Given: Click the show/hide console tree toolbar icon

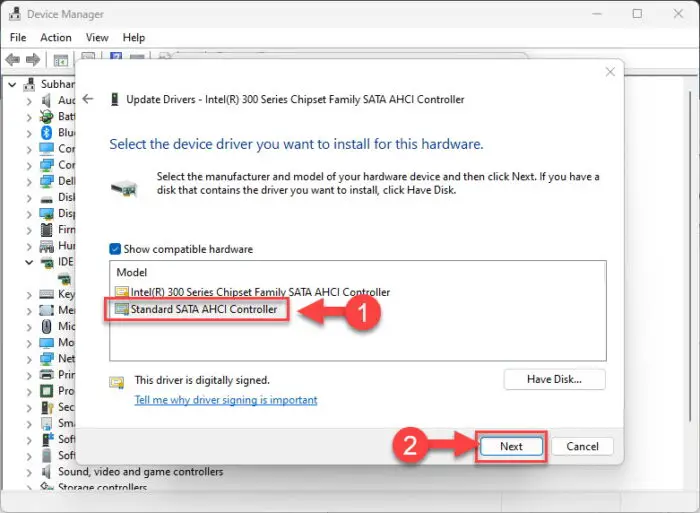Looking at the screenshot, I should point(61,60).
